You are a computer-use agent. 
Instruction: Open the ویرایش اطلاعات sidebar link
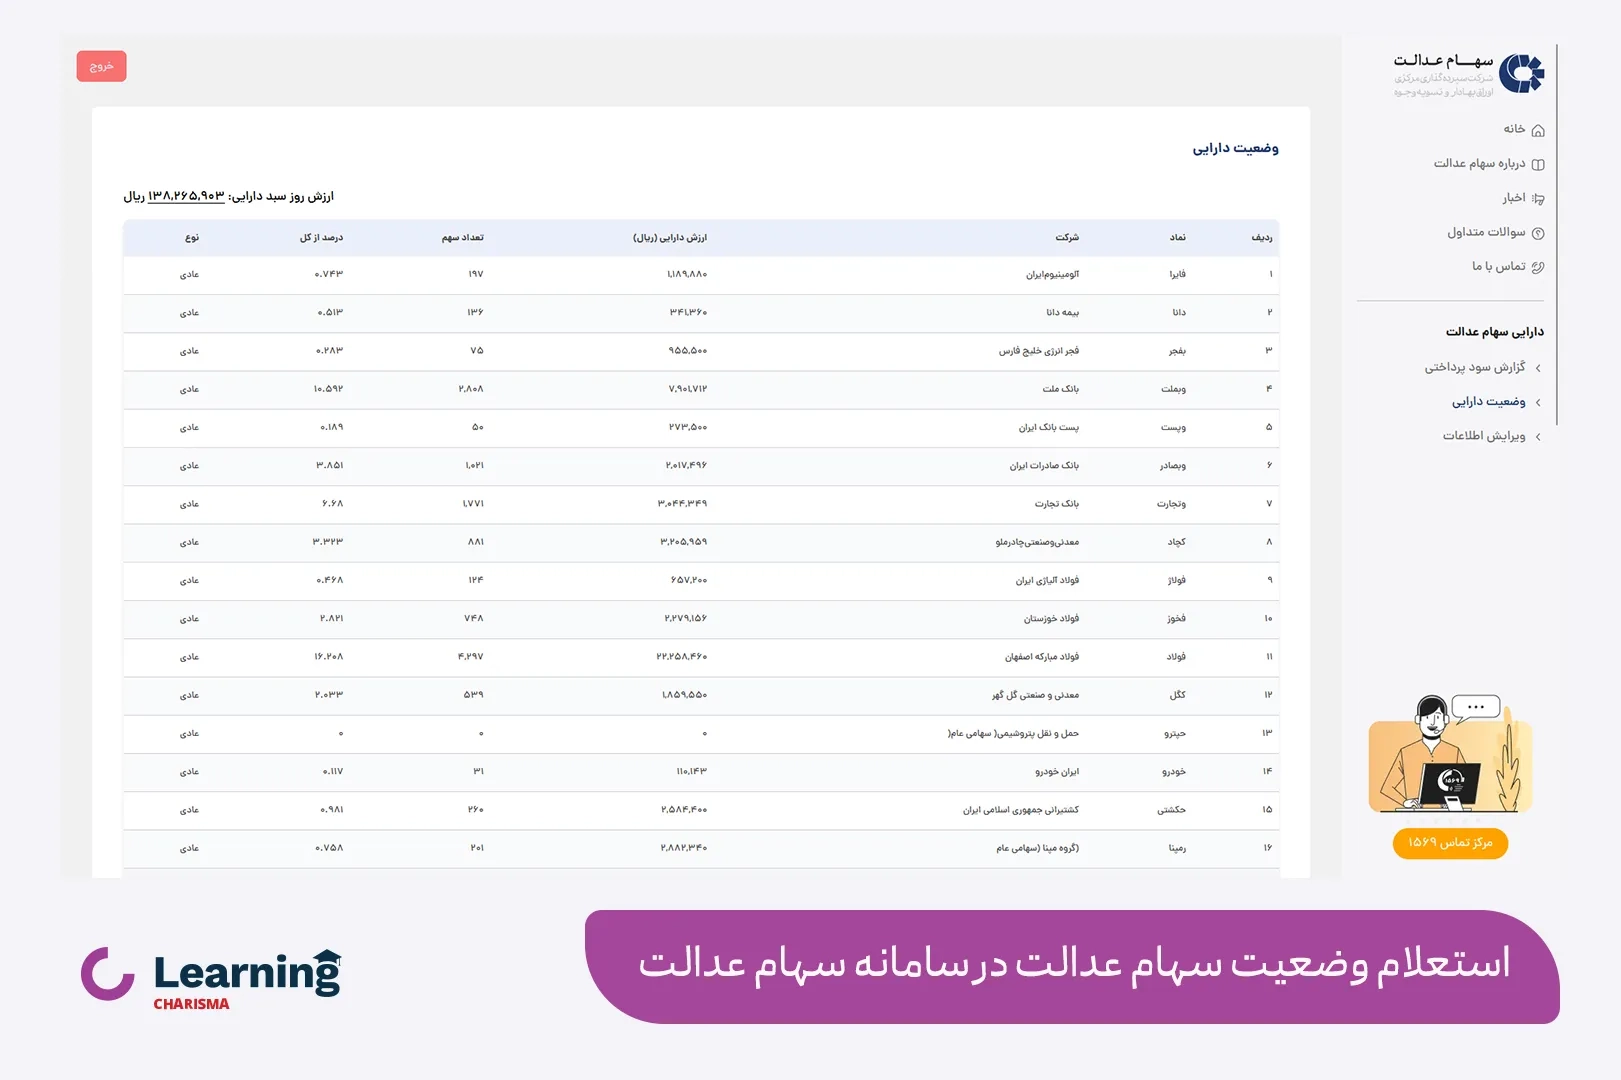pyautogui.click(x=1484, y=435)
